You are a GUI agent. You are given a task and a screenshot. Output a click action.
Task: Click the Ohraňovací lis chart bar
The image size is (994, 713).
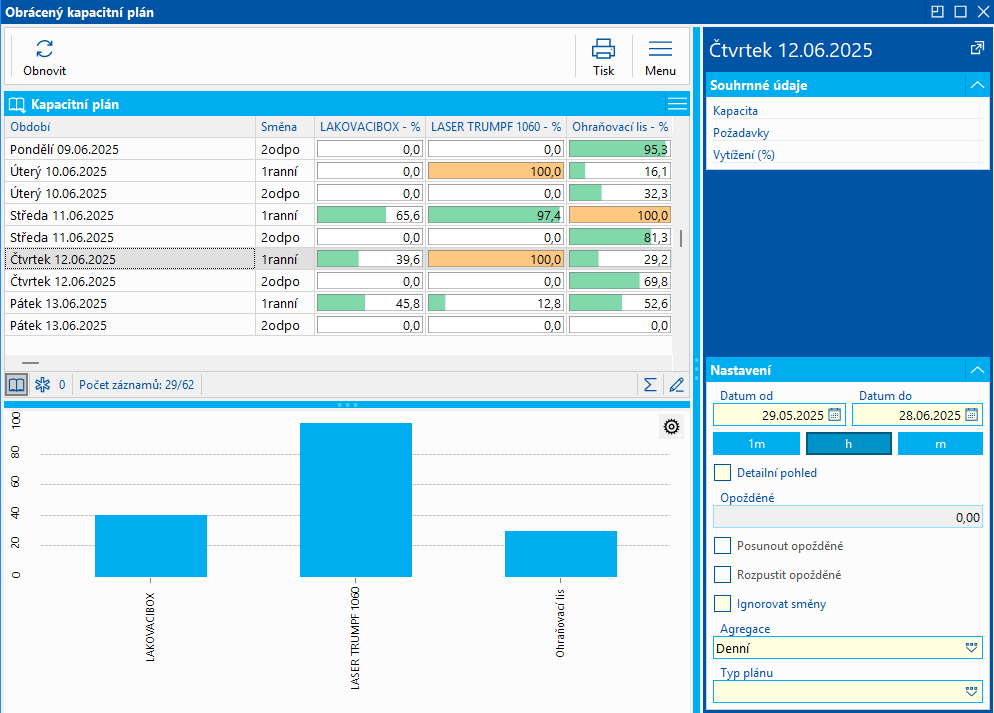[x=560, y=554]
